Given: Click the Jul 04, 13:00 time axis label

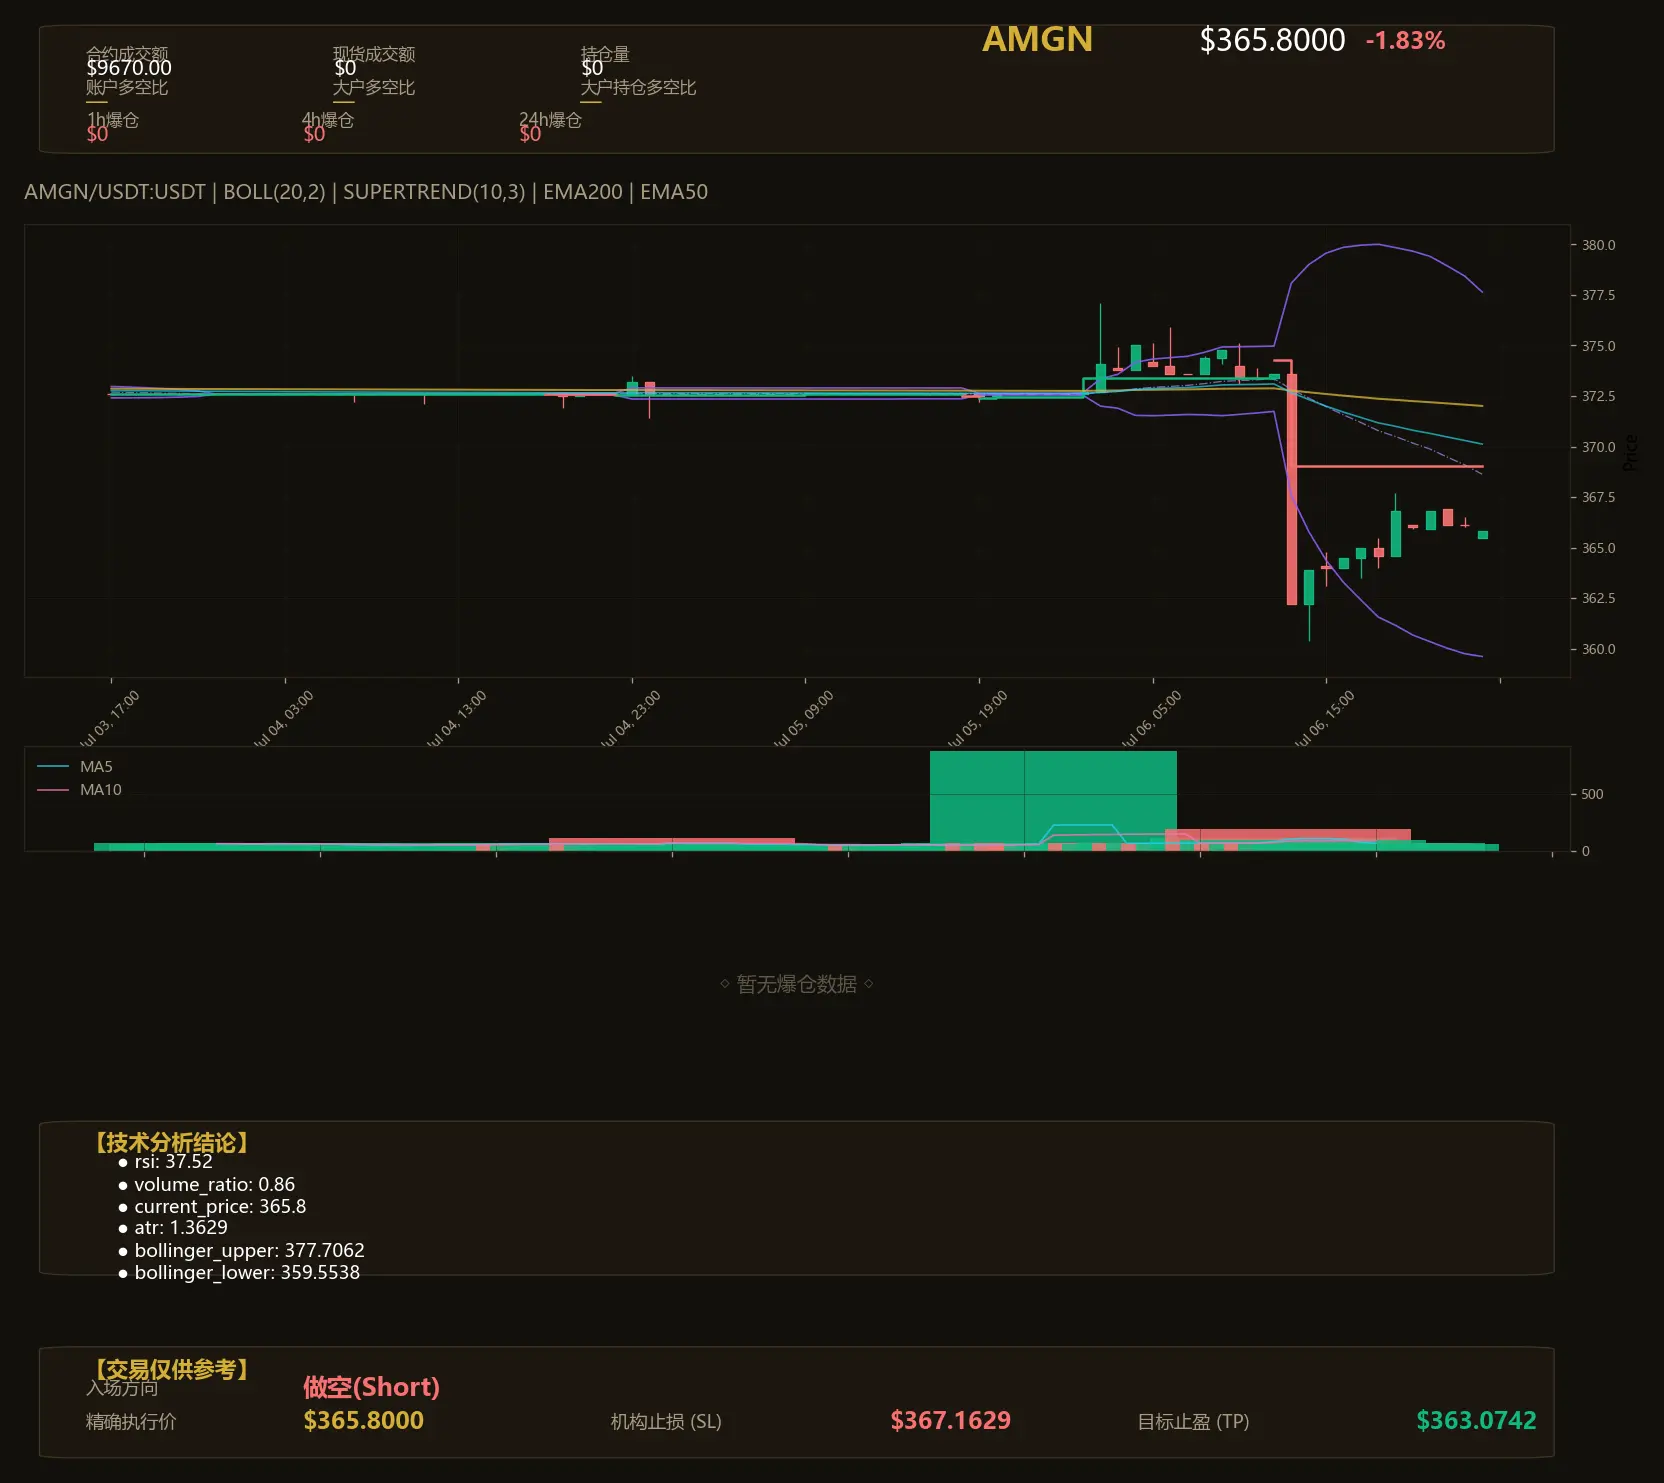Looking at the screenshot, I should click(x=457, y=719).
